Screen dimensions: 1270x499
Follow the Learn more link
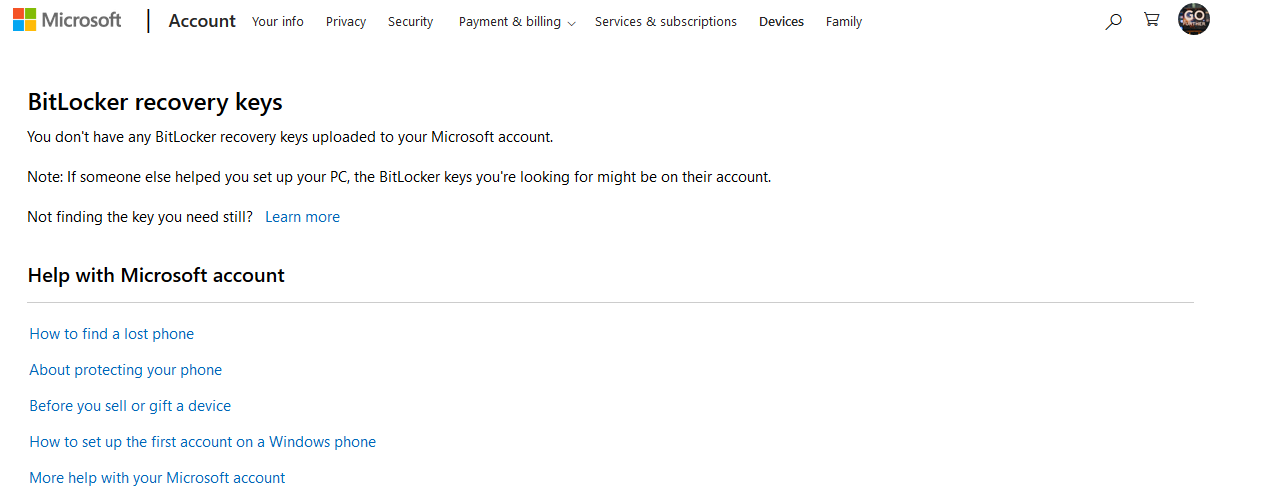pyautogui.click(x=302, y=217)
